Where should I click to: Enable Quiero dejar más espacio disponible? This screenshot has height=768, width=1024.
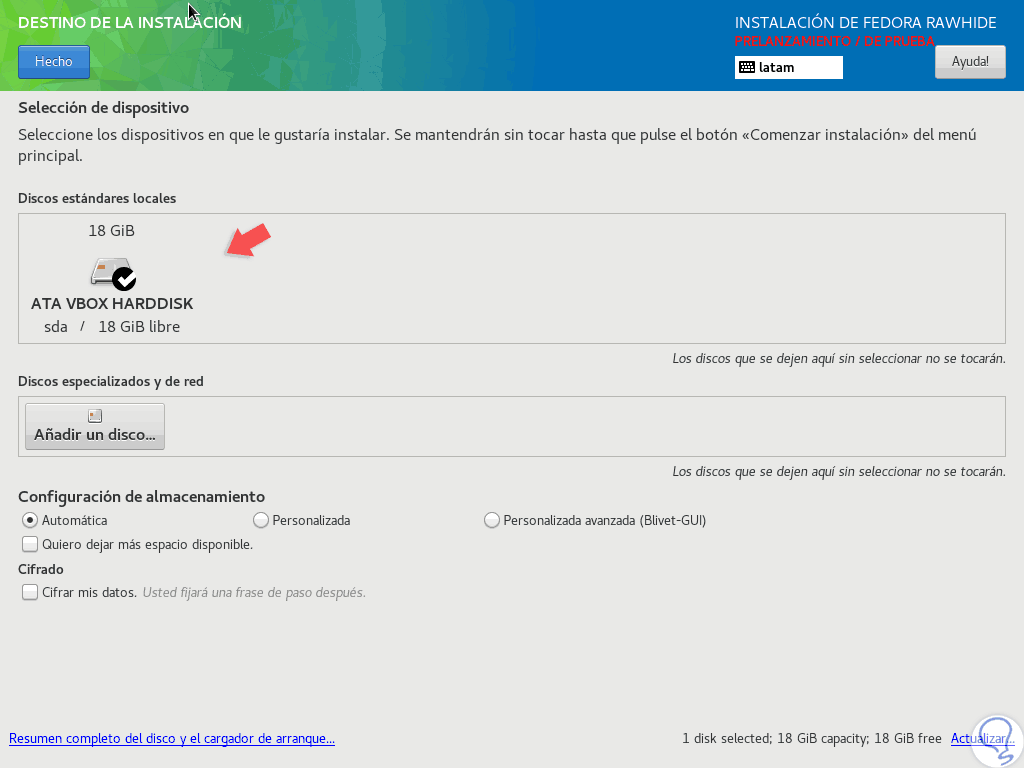click(137, 544)
